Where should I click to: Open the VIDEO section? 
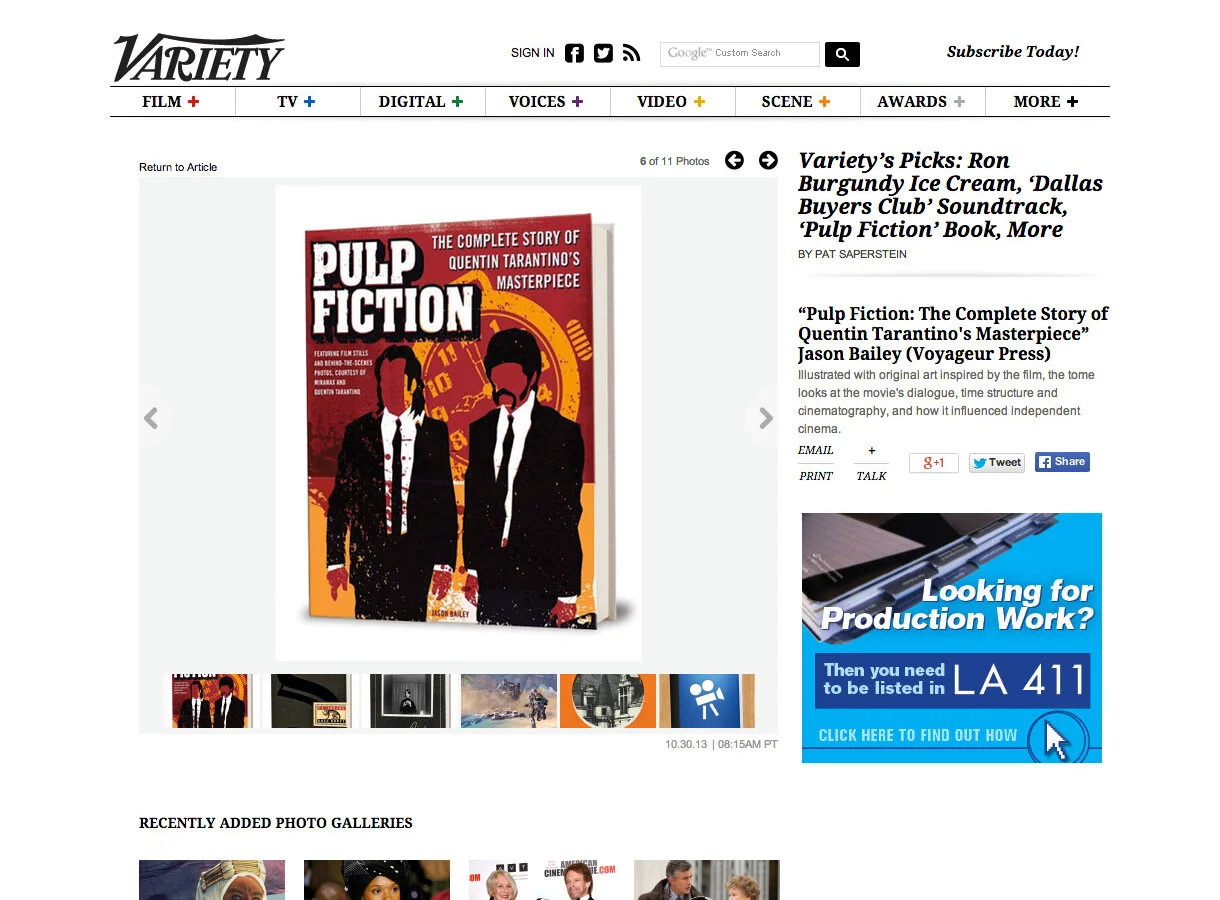pyautogui.click(x=662, y=102)
